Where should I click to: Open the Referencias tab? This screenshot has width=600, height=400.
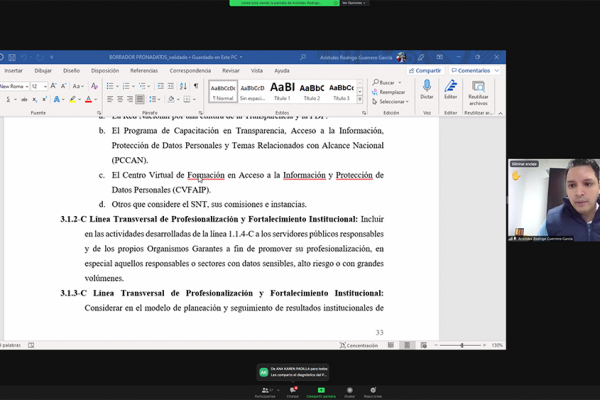[144, 71]
